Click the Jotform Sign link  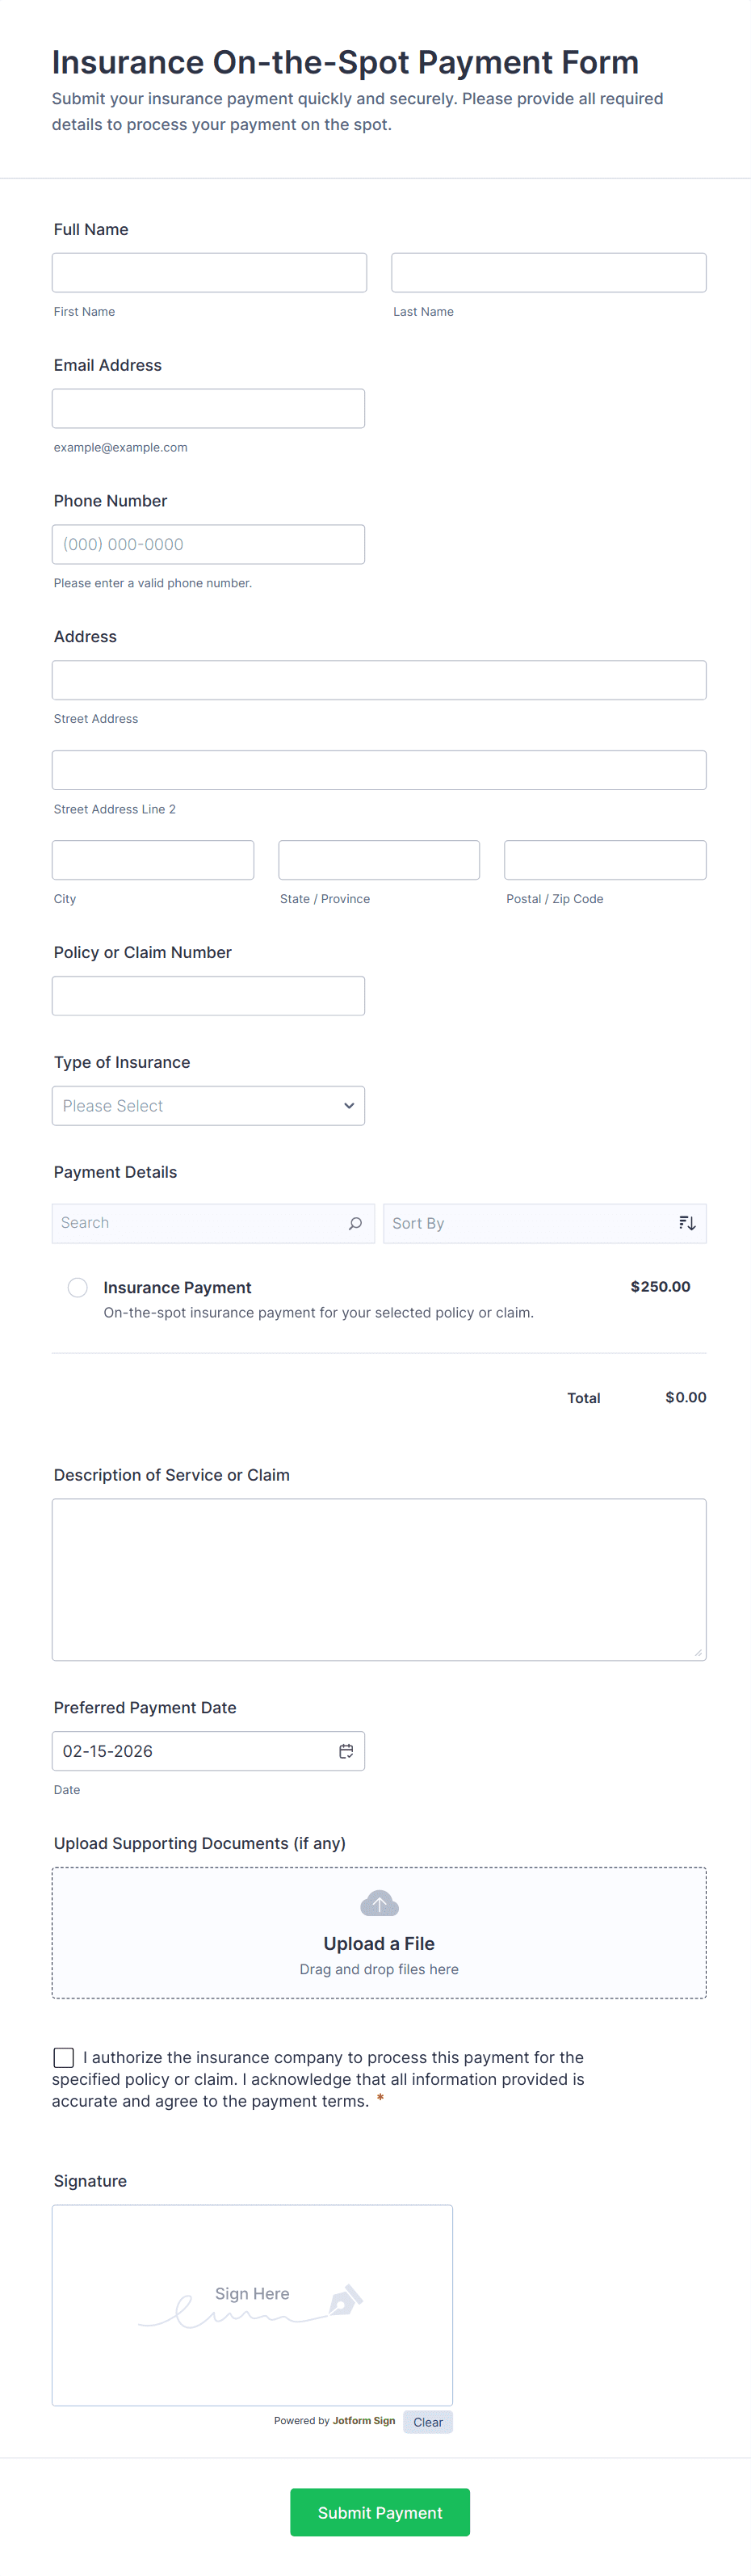coord(364,2421)
